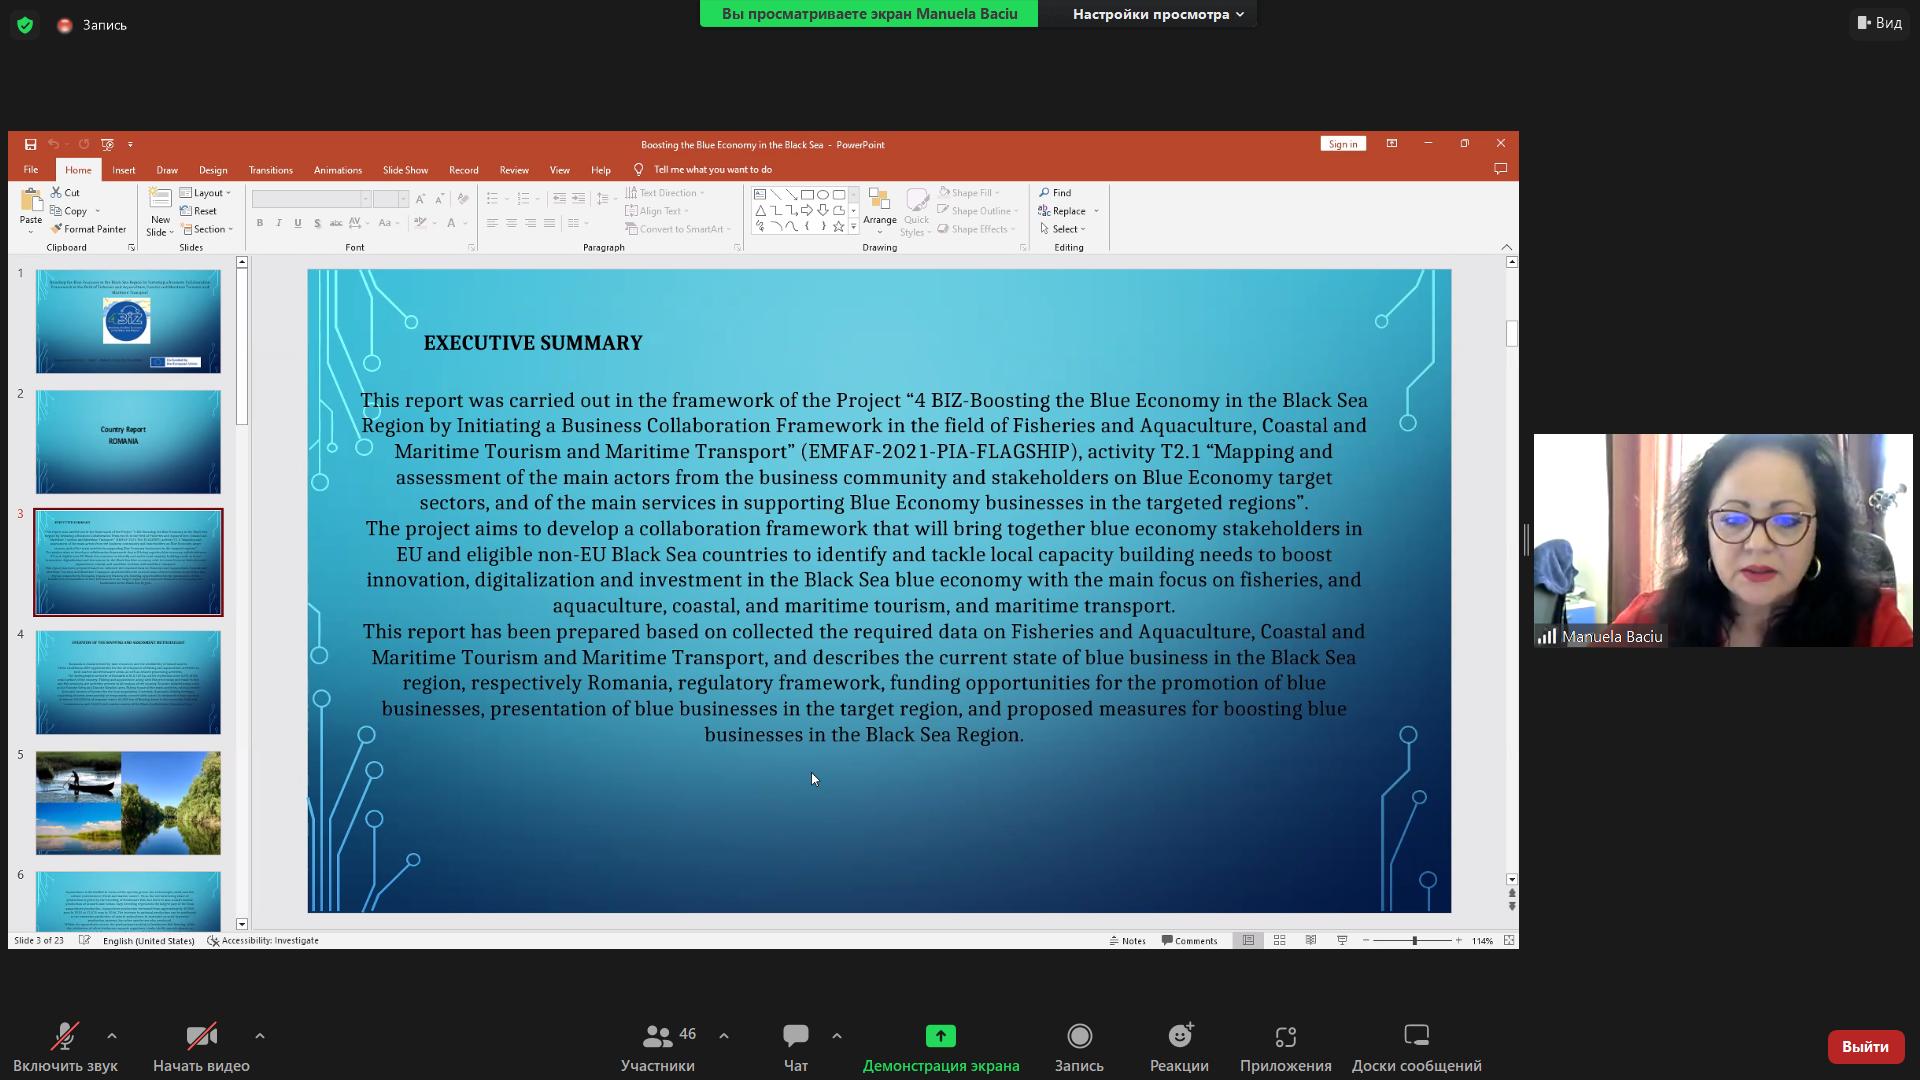
Task: Switch to the Slide Show tab
Action: pos(405,170)
